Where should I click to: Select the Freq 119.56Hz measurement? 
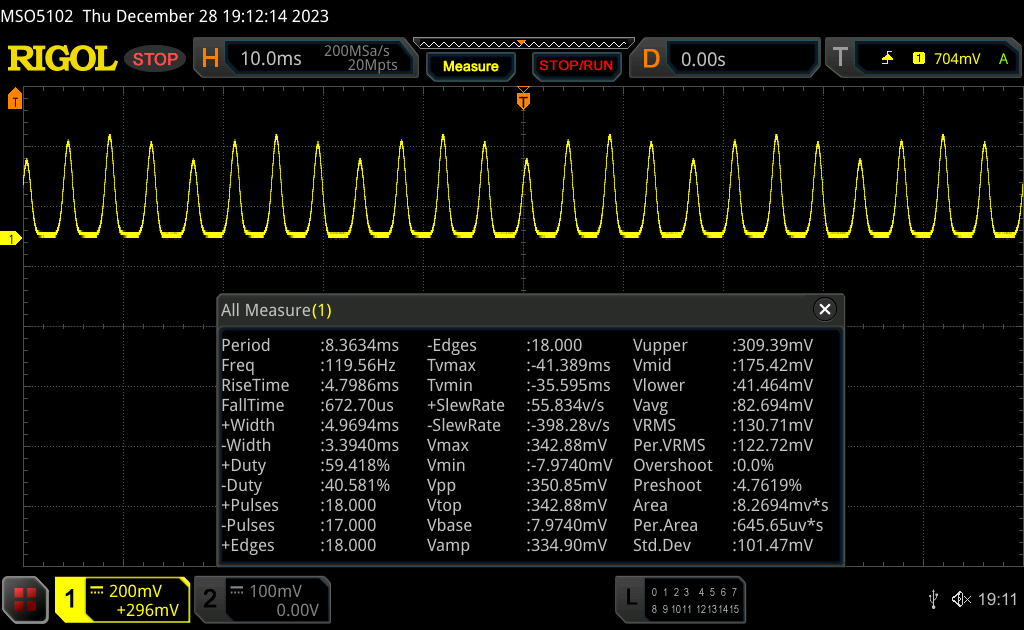[x=308, y=365]
